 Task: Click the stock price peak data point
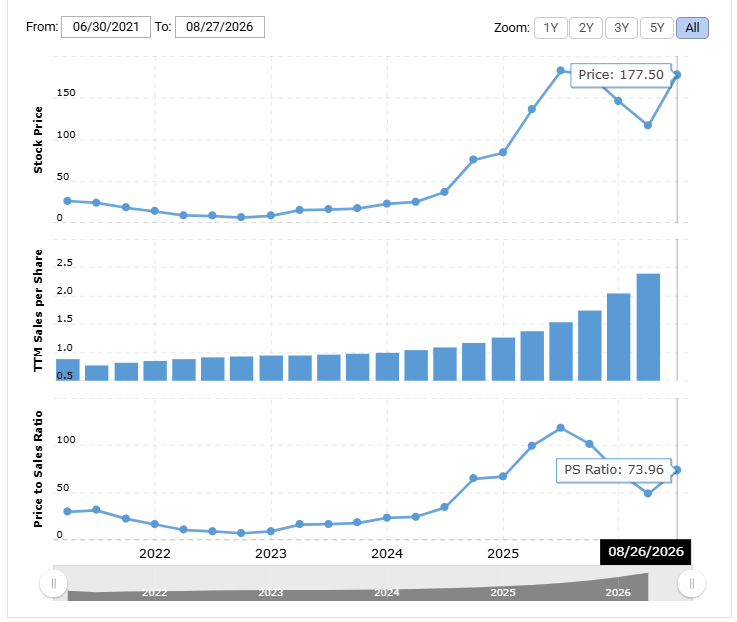(560, 71)
